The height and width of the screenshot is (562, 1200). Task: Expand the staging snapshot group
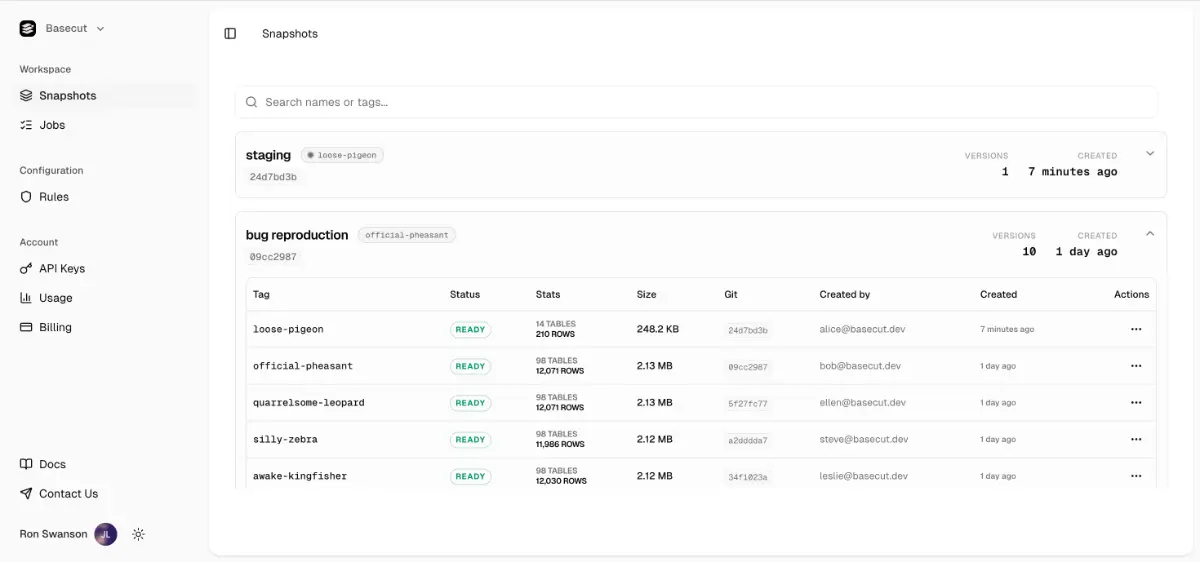(1150, 153)
